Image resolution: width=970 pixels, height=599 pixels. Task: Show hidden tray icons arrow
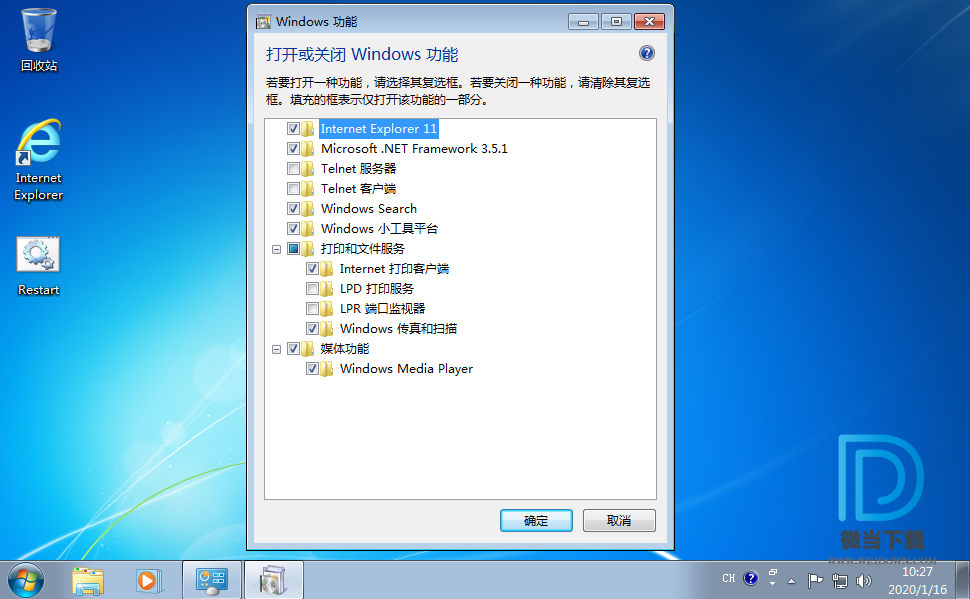point(791,581)
